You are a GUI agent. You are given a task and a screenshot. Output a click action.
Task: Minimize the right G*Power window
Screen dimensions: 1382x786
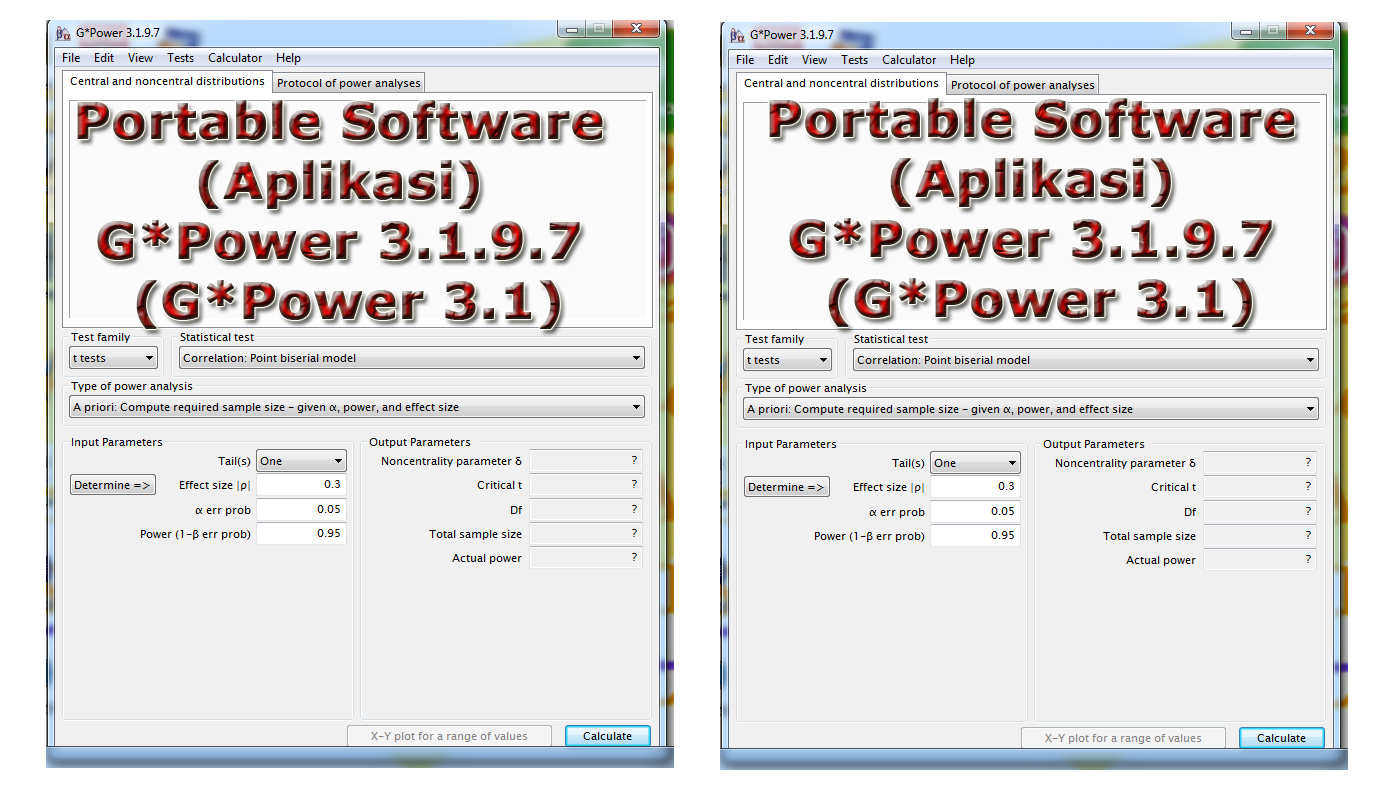[x=1246, y=32]
